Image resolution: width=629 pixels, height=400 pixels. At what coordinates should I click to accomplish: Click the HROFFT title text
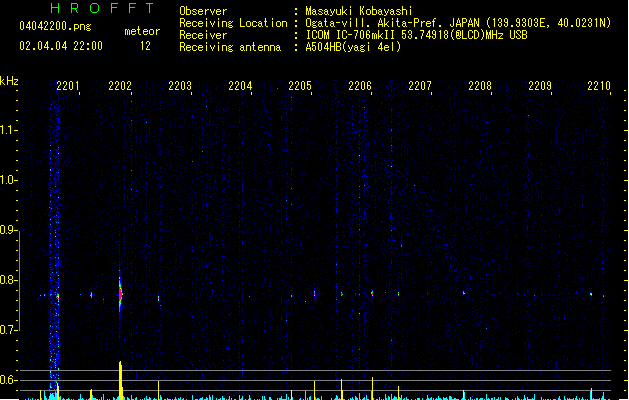pos(103,8)
